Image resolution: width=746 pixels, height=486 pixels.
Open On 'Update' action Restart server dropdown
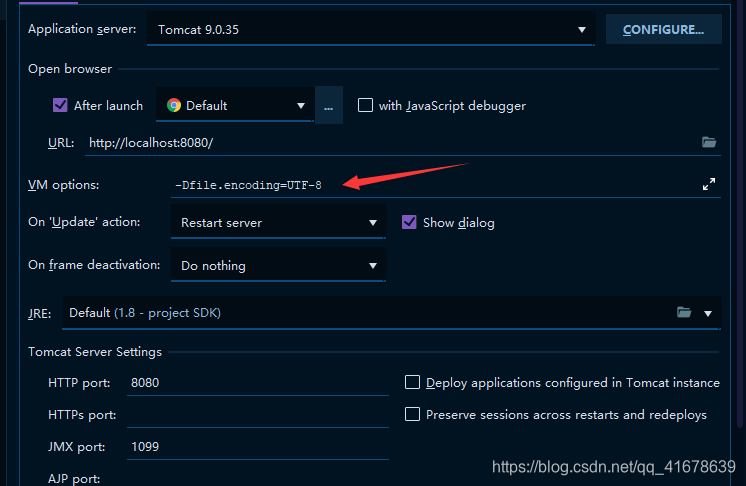(x=278, y=222)
